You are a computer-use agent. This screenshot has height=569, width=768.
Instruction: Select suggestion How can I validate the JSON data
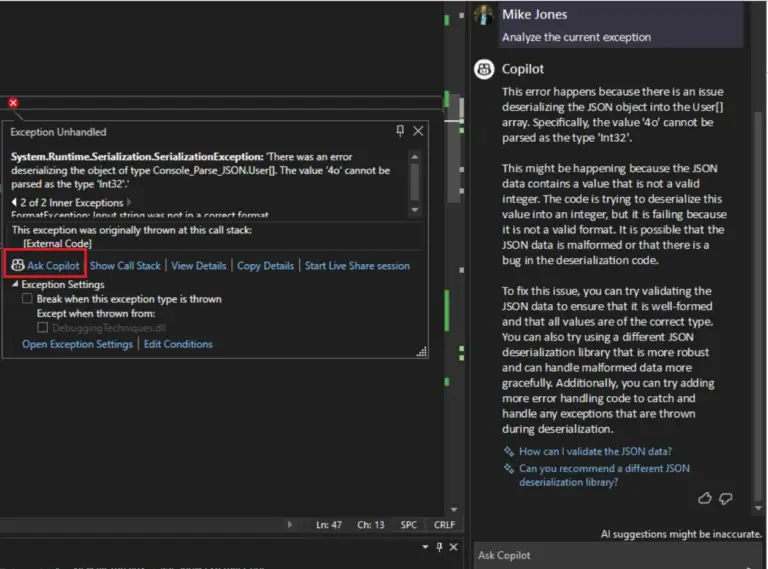595,451
